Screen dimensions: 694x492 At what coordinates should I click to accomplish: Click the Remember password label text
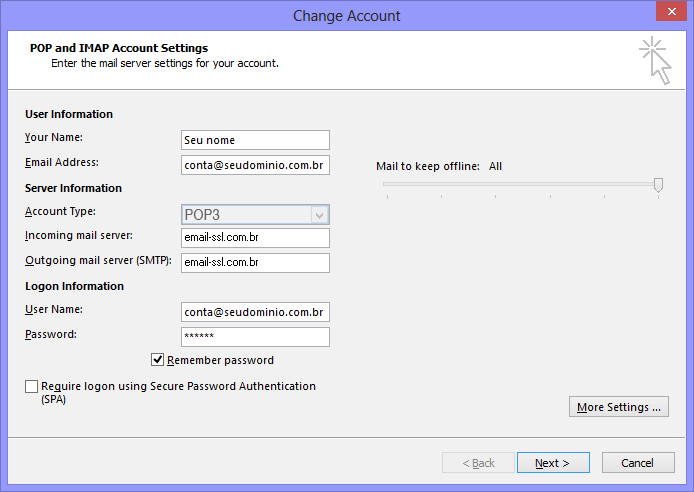click(x=220, y=360)
